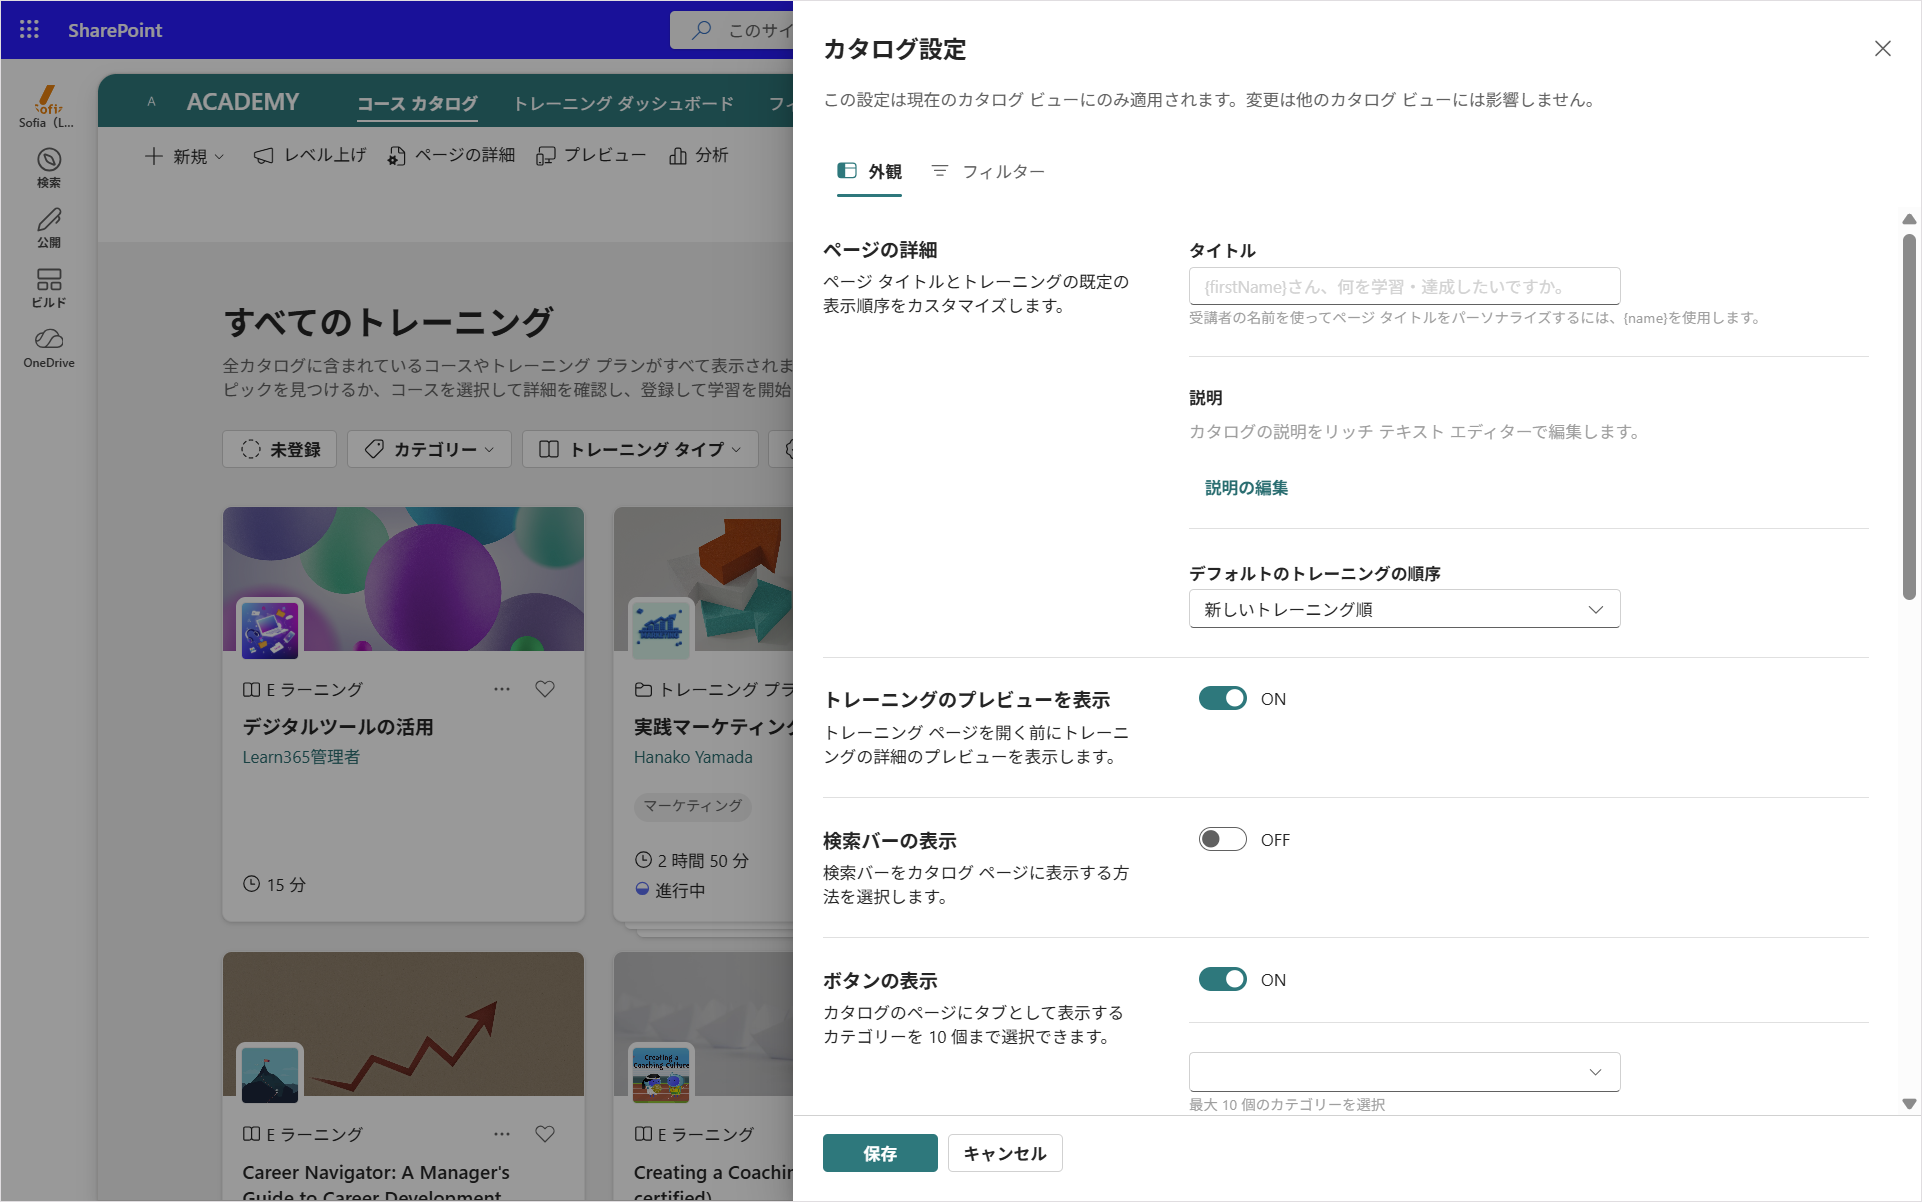
Task: Open the 公開 pencil icon
Action: tap(49, 228)
